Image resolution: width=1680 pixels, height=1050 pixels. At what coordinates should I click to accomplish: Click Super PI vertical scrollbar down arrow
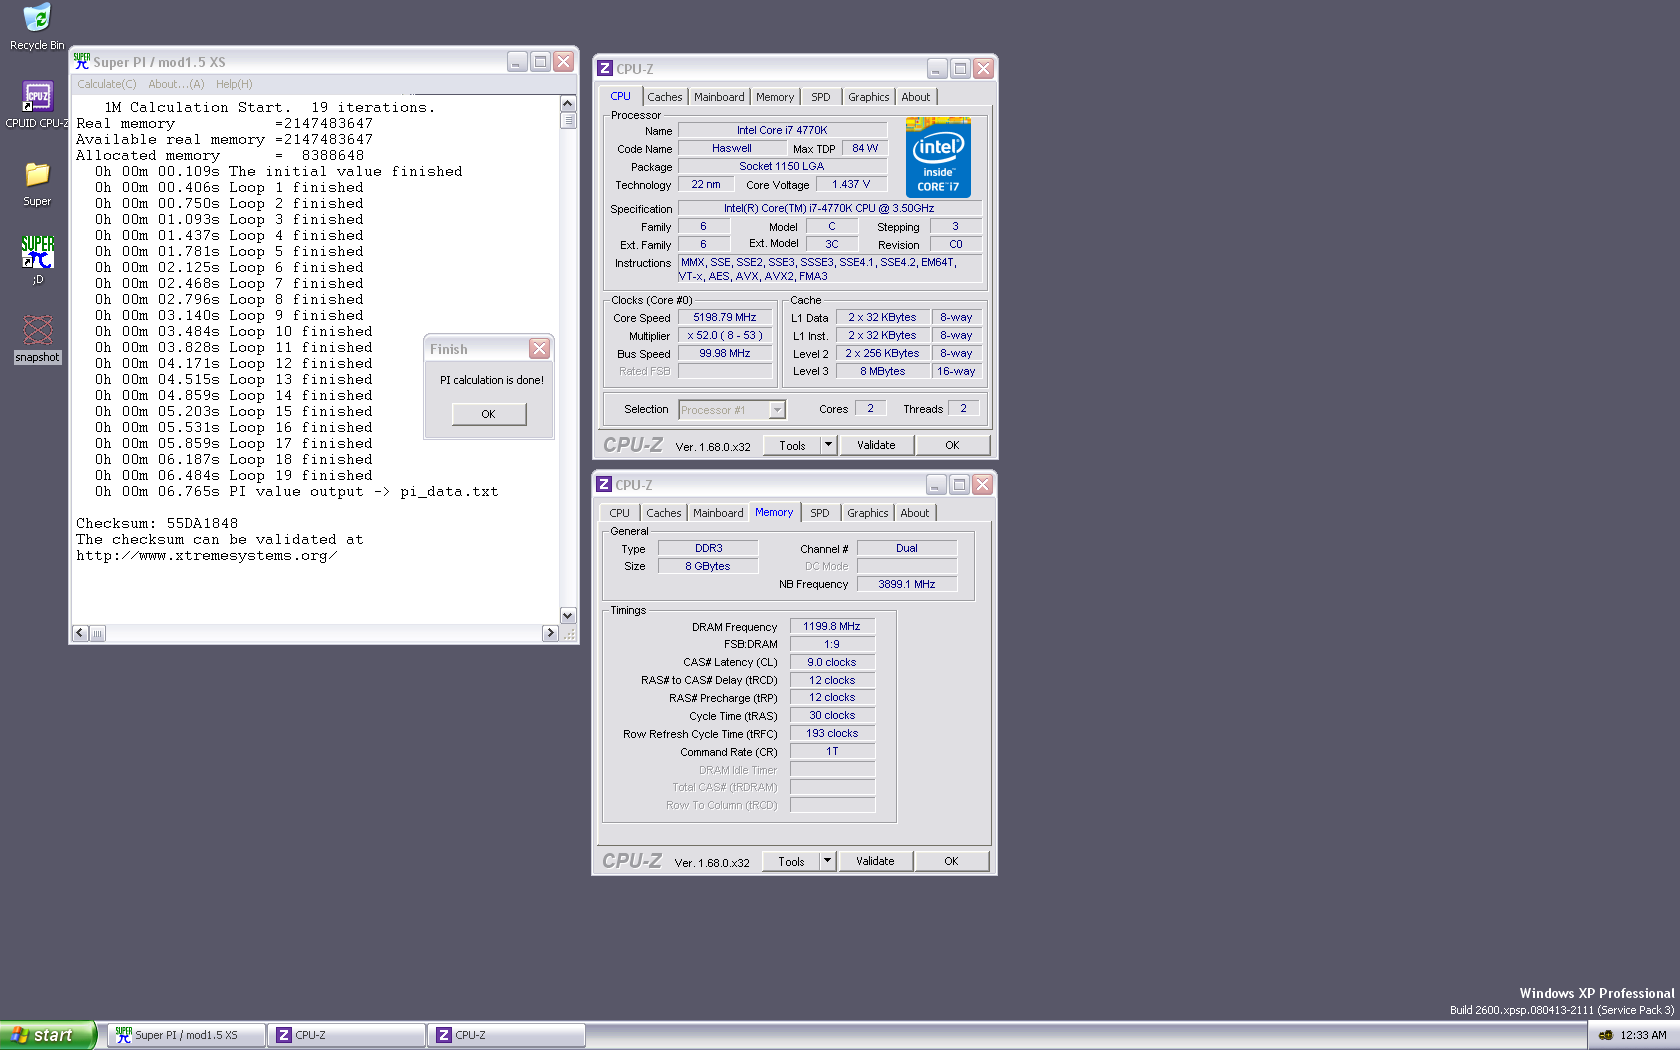[568, 616]
